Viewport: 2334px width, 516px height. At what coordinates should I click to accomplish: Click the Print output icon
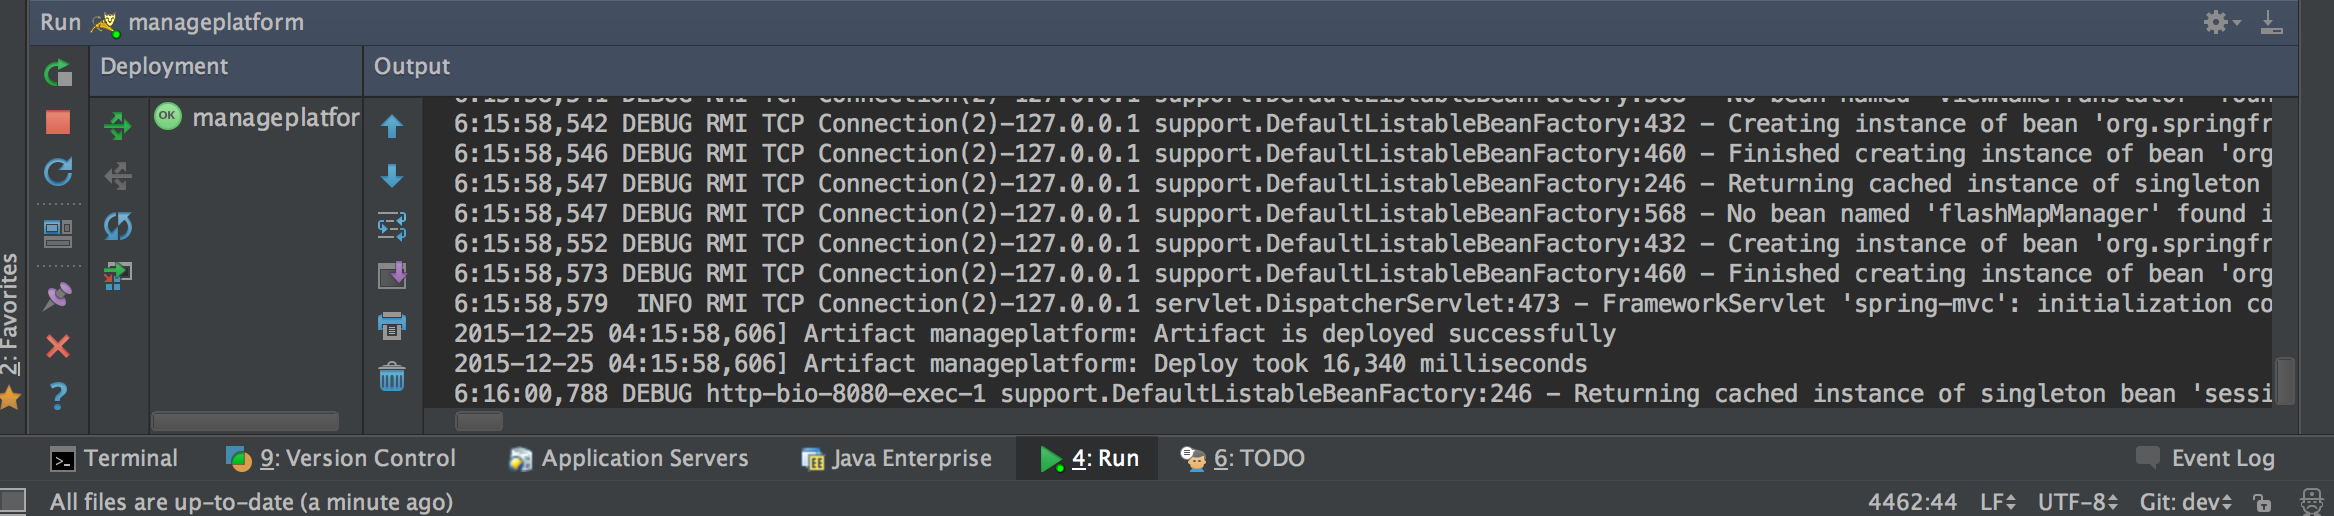[x=392, y=325]
